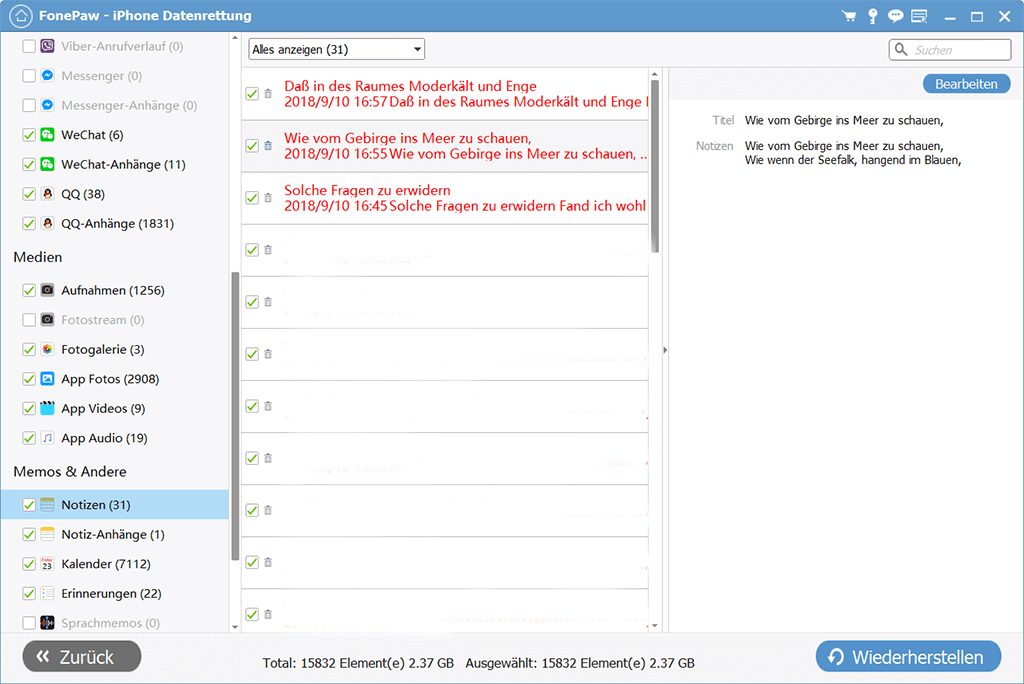Viewport: 1024px width, 684px height.
Task: Uncheck the App Fotos (2908) checkbox
Action: [29, 378]
